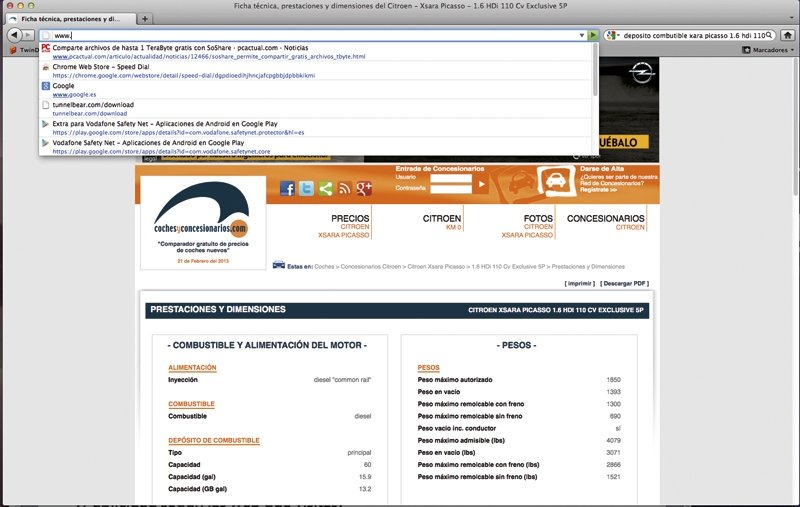
Task: Click the Usuario login input field
Action: pos(451,178)
